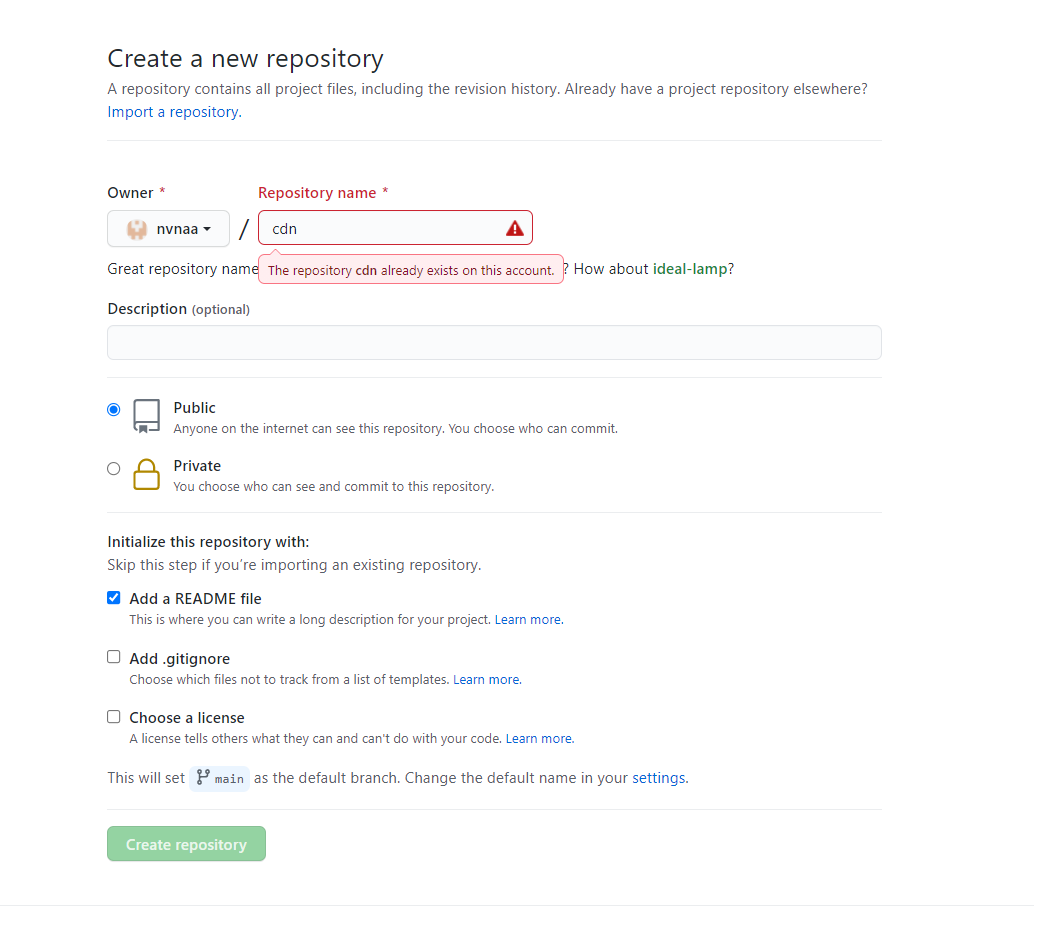Tick the Choose a license checkbox
1045x945 pixels.
point(114,717)
